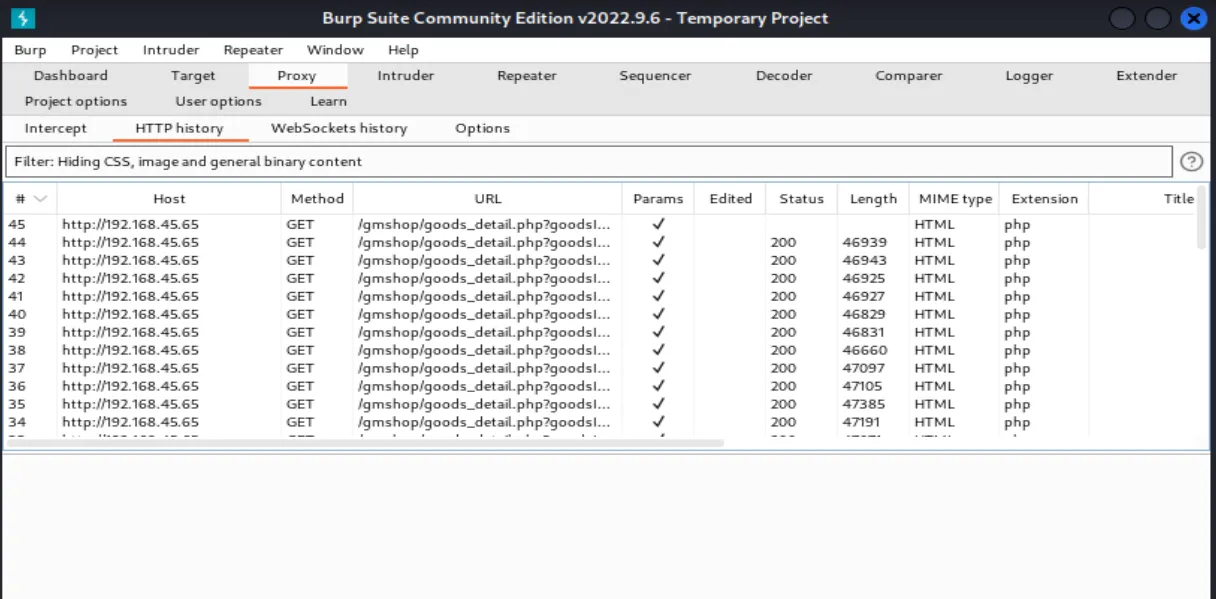This screenshot has width=1216, height=599.
Task: Go to the Repeater tool tab
Action: (526, 75)
